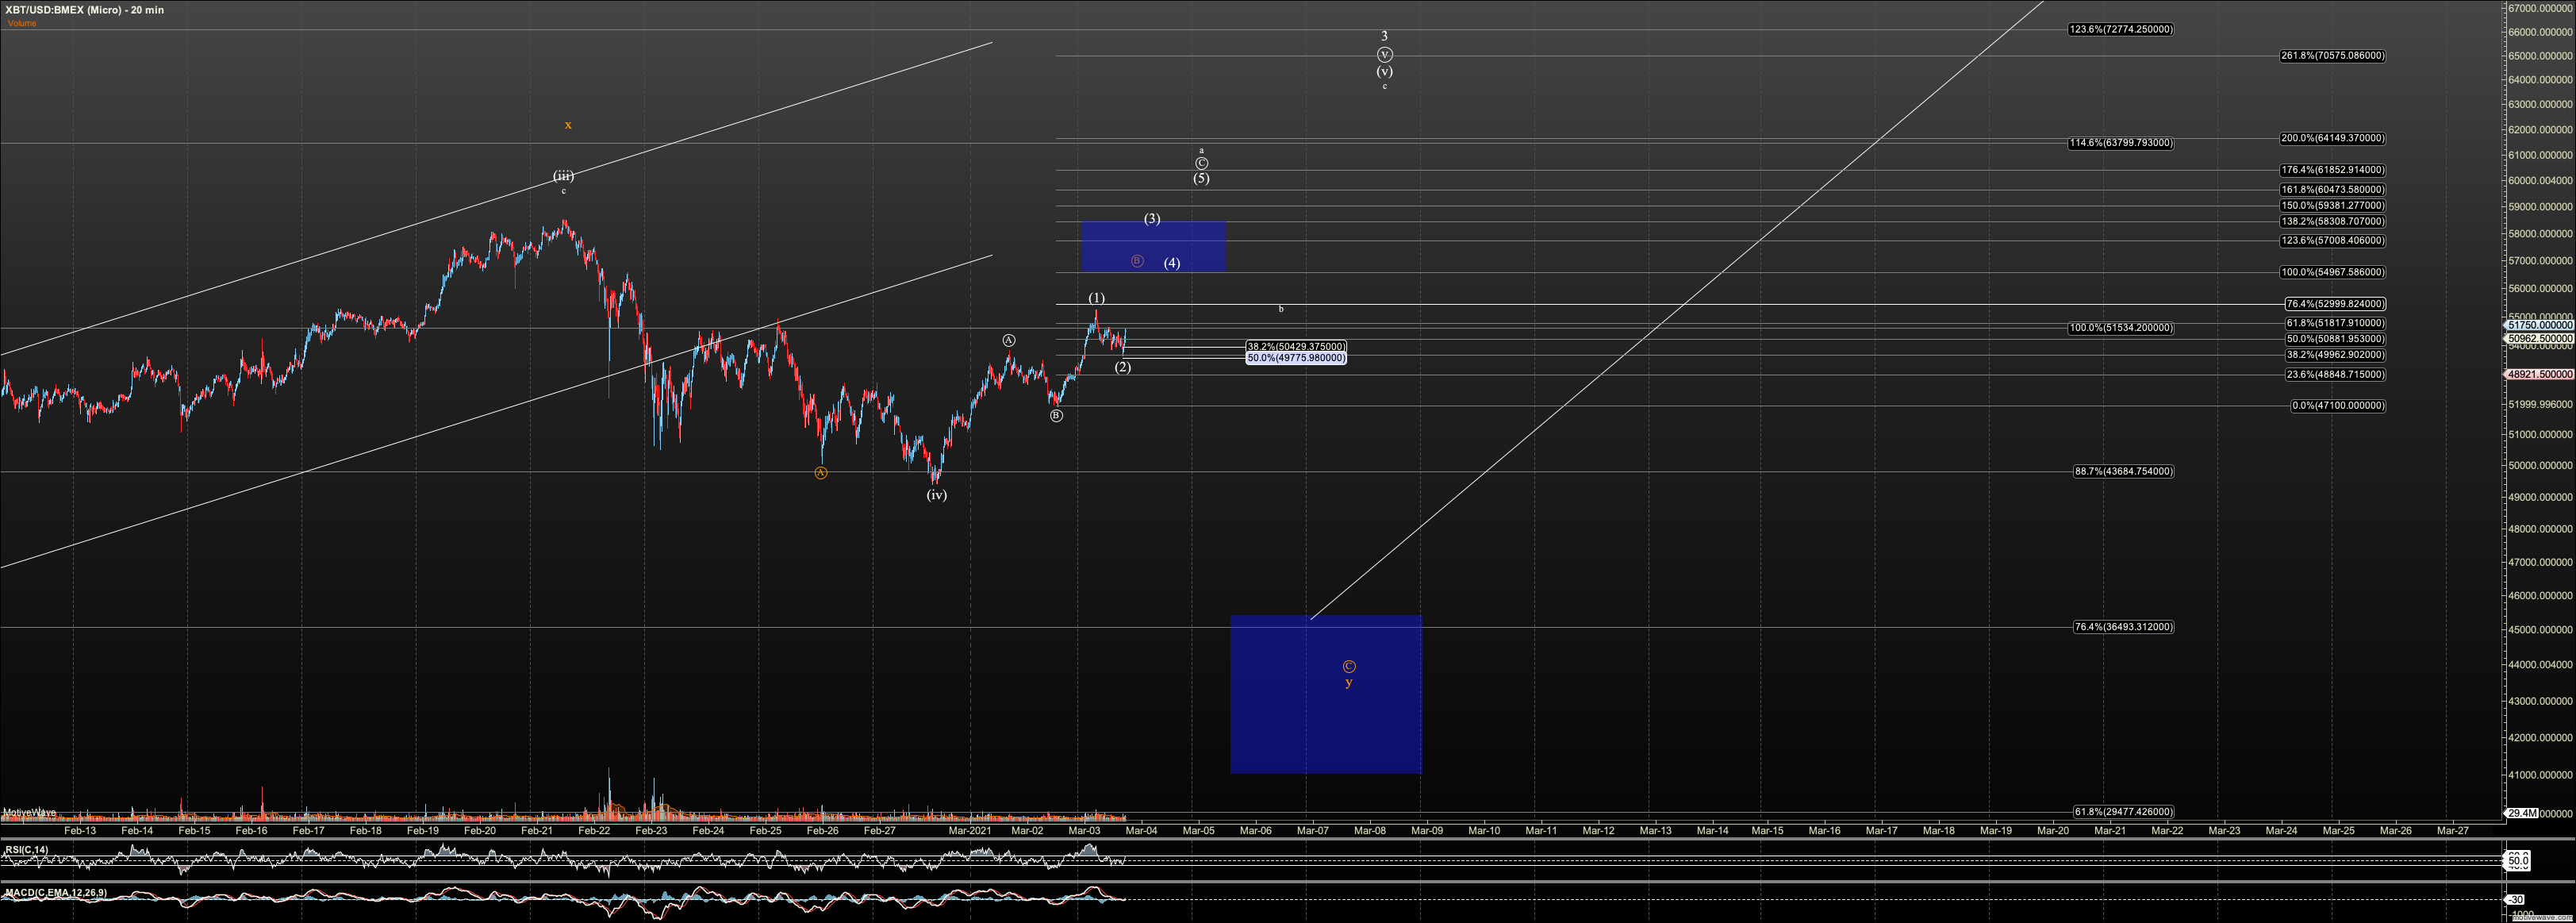Click the (5) wave label
This screenshot has width=2576, height=923.
point(1201,179)
